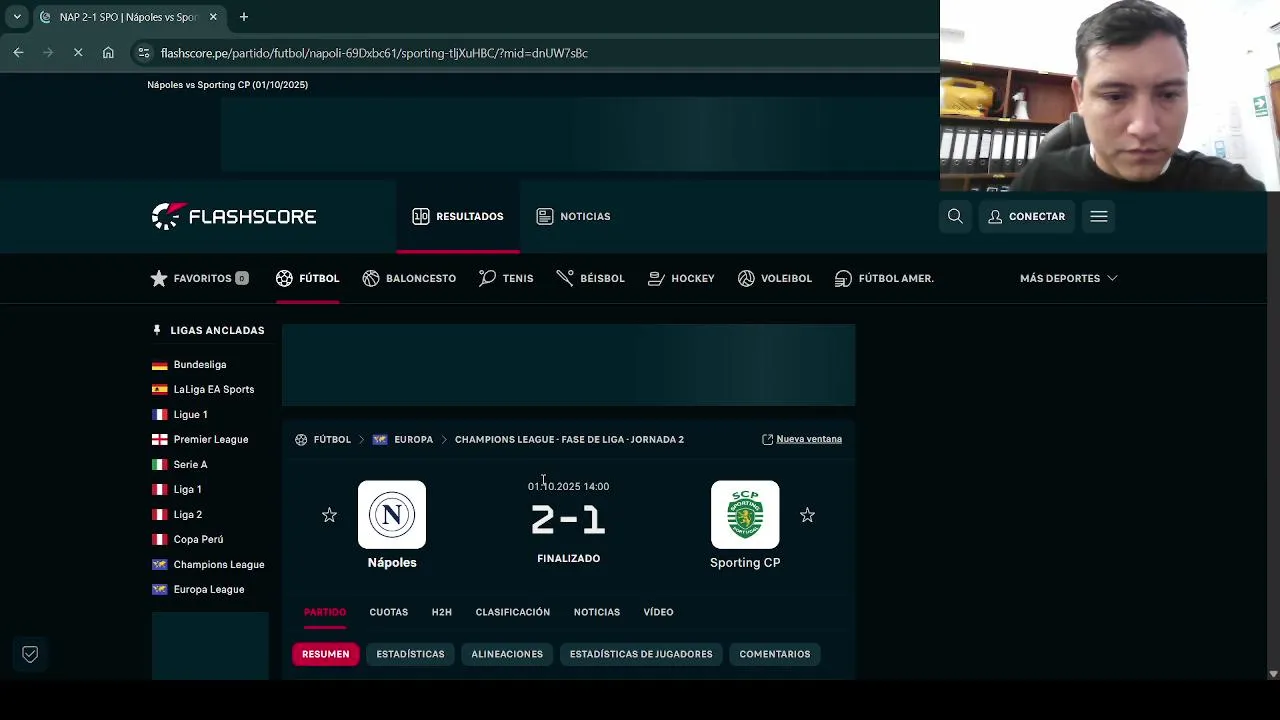This screenshot has width=1280, height=720.
Task: Close the NAP 2-1 SPO tab
Action: [x=213, y=17]
